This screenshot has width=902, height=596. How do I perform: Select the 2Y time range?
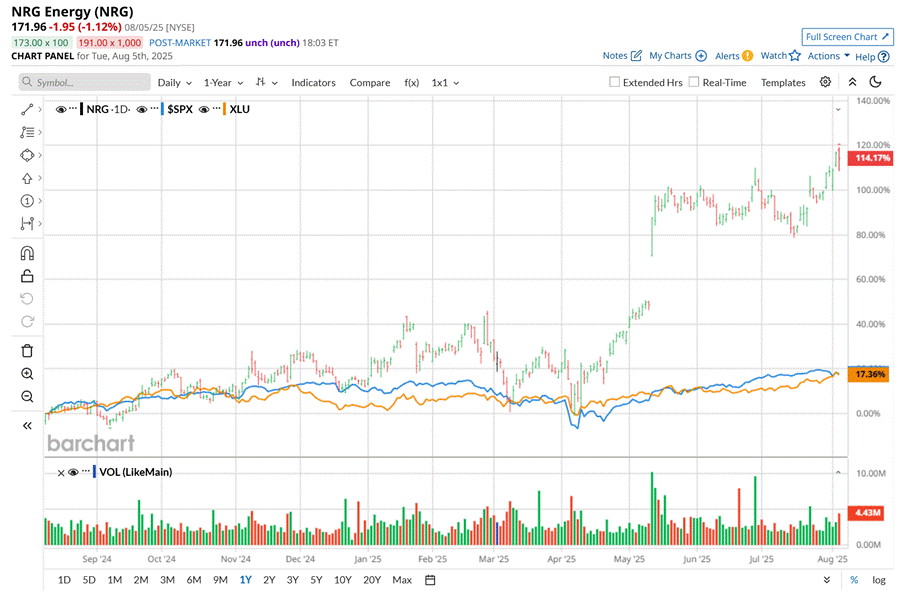click(x=269, y=580)
